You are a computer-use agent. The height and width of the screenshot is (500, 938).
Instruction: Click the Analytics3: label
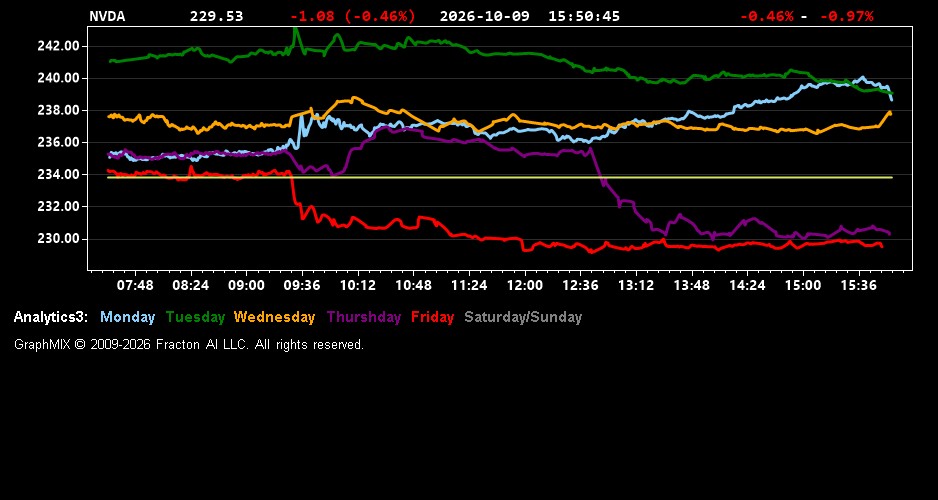51,318
